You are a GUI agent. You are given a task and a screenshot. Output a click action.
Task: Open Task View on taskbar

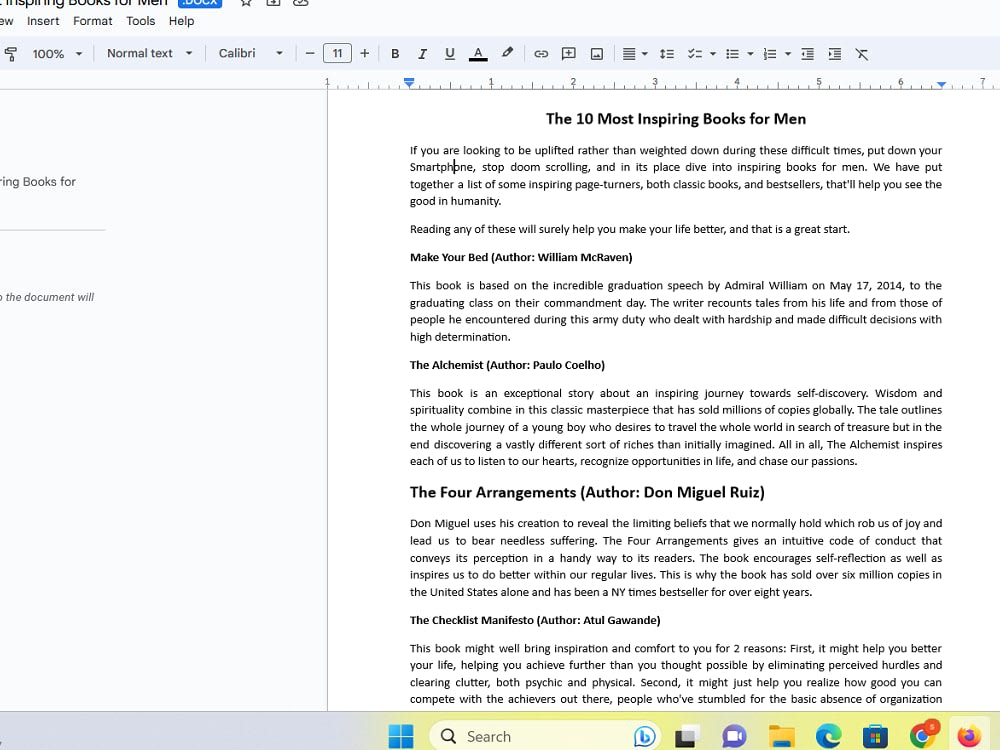[x=687, y=737]
